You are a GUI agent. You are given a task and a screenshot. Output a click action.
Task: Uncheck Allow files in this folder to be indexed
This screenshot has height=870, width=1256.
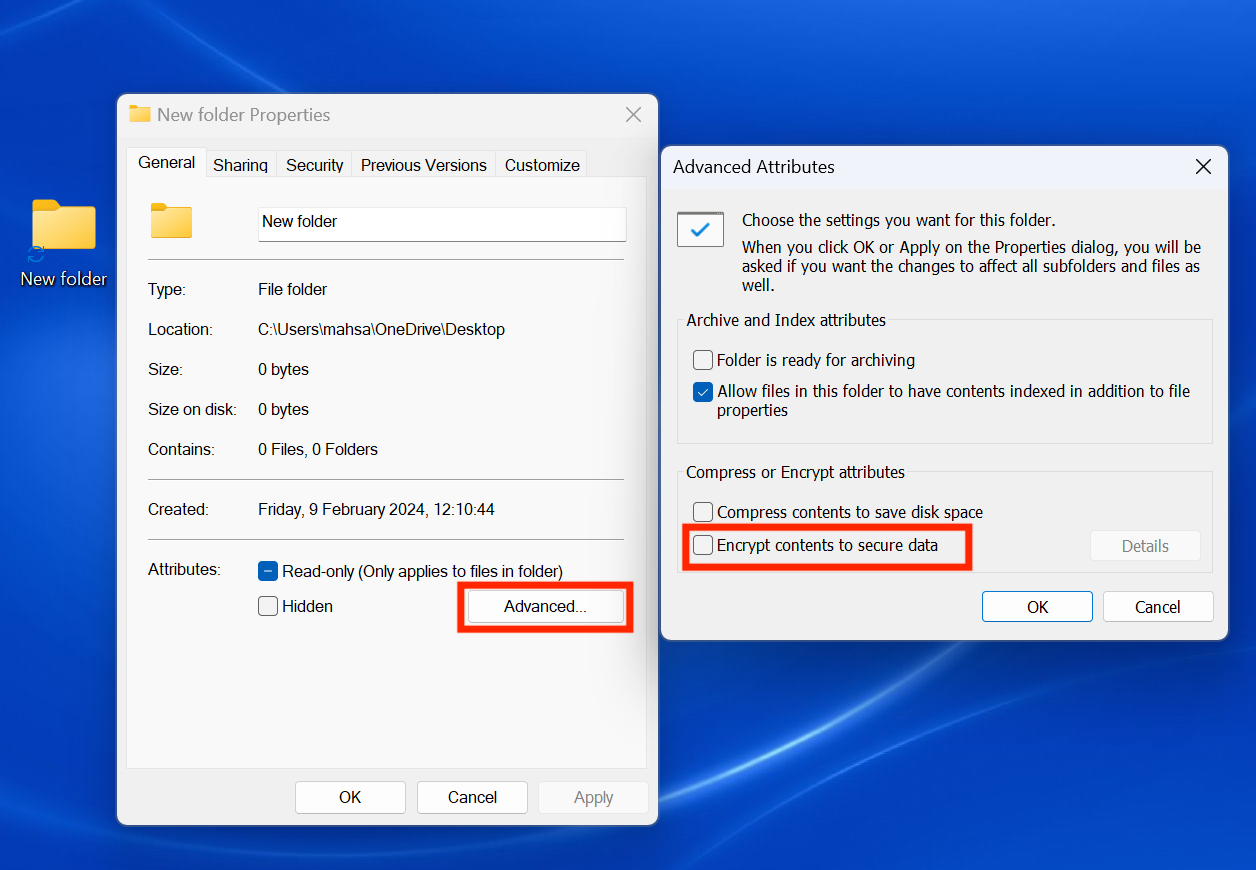pyautogui.click(x=703, y=391)
